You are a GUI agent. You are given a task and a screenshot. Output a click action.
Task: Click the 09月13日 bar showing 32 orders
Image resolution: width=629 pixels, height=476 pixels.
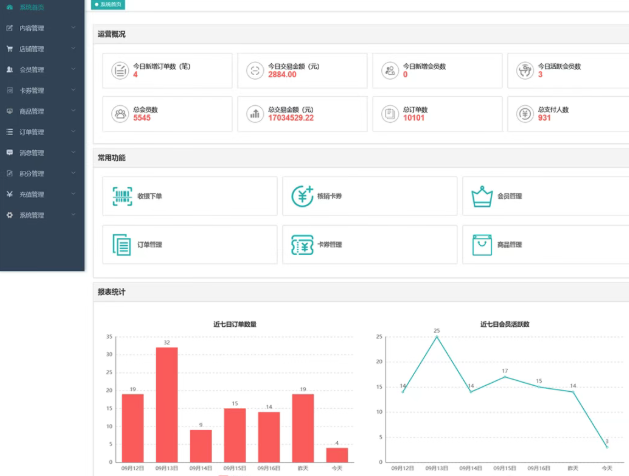[x=167, y=405]
